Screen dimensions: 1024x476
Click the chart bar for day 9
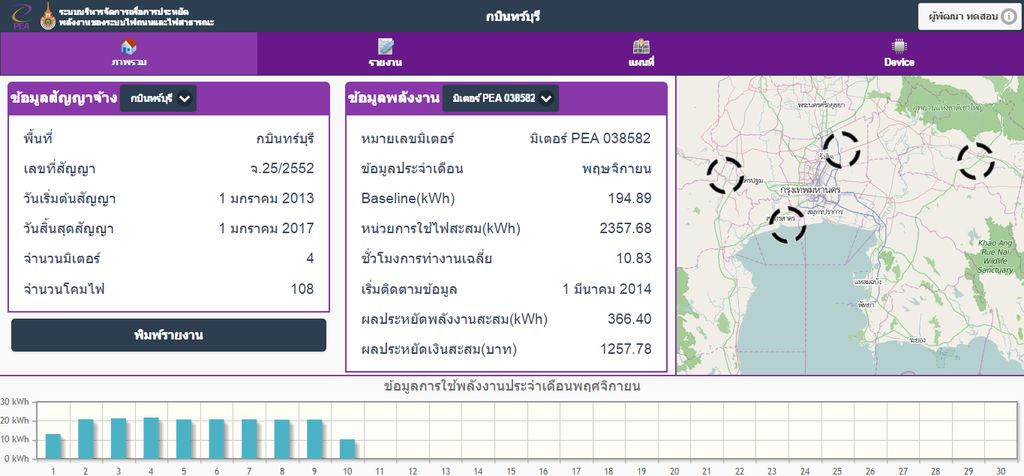tap(314, 439)
